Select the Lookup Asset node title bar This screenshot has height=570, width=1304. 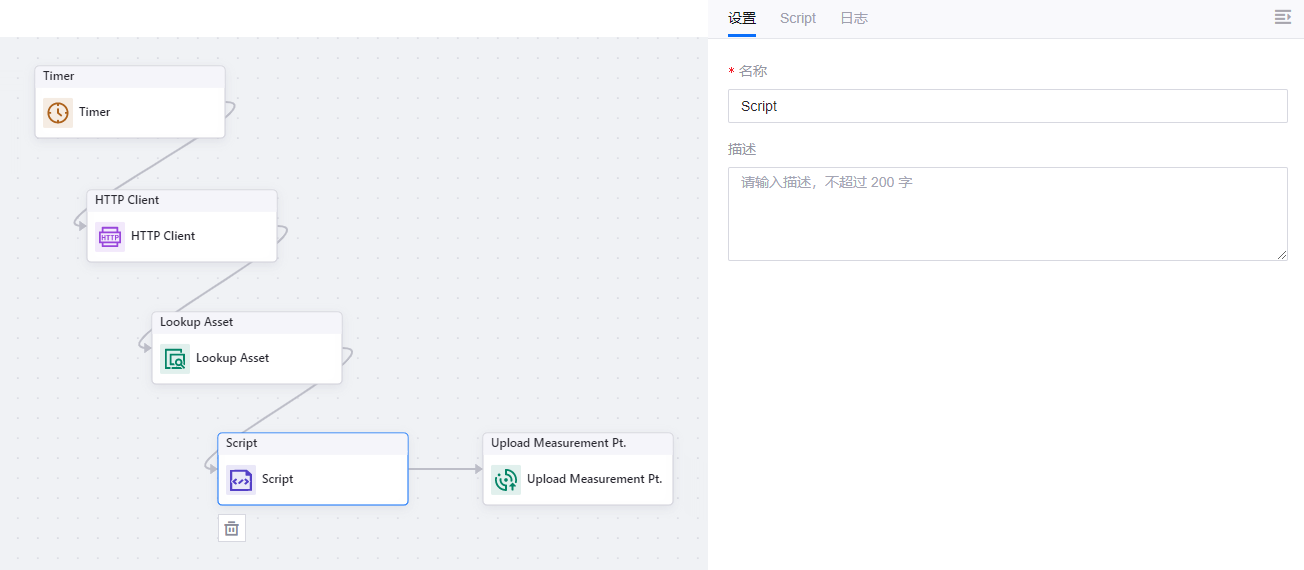click(x=247, y=322)
